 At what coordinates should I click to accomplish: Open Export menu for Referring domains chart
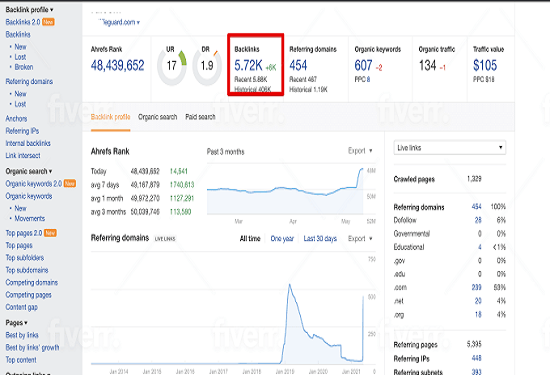click(x=360, y=239)
